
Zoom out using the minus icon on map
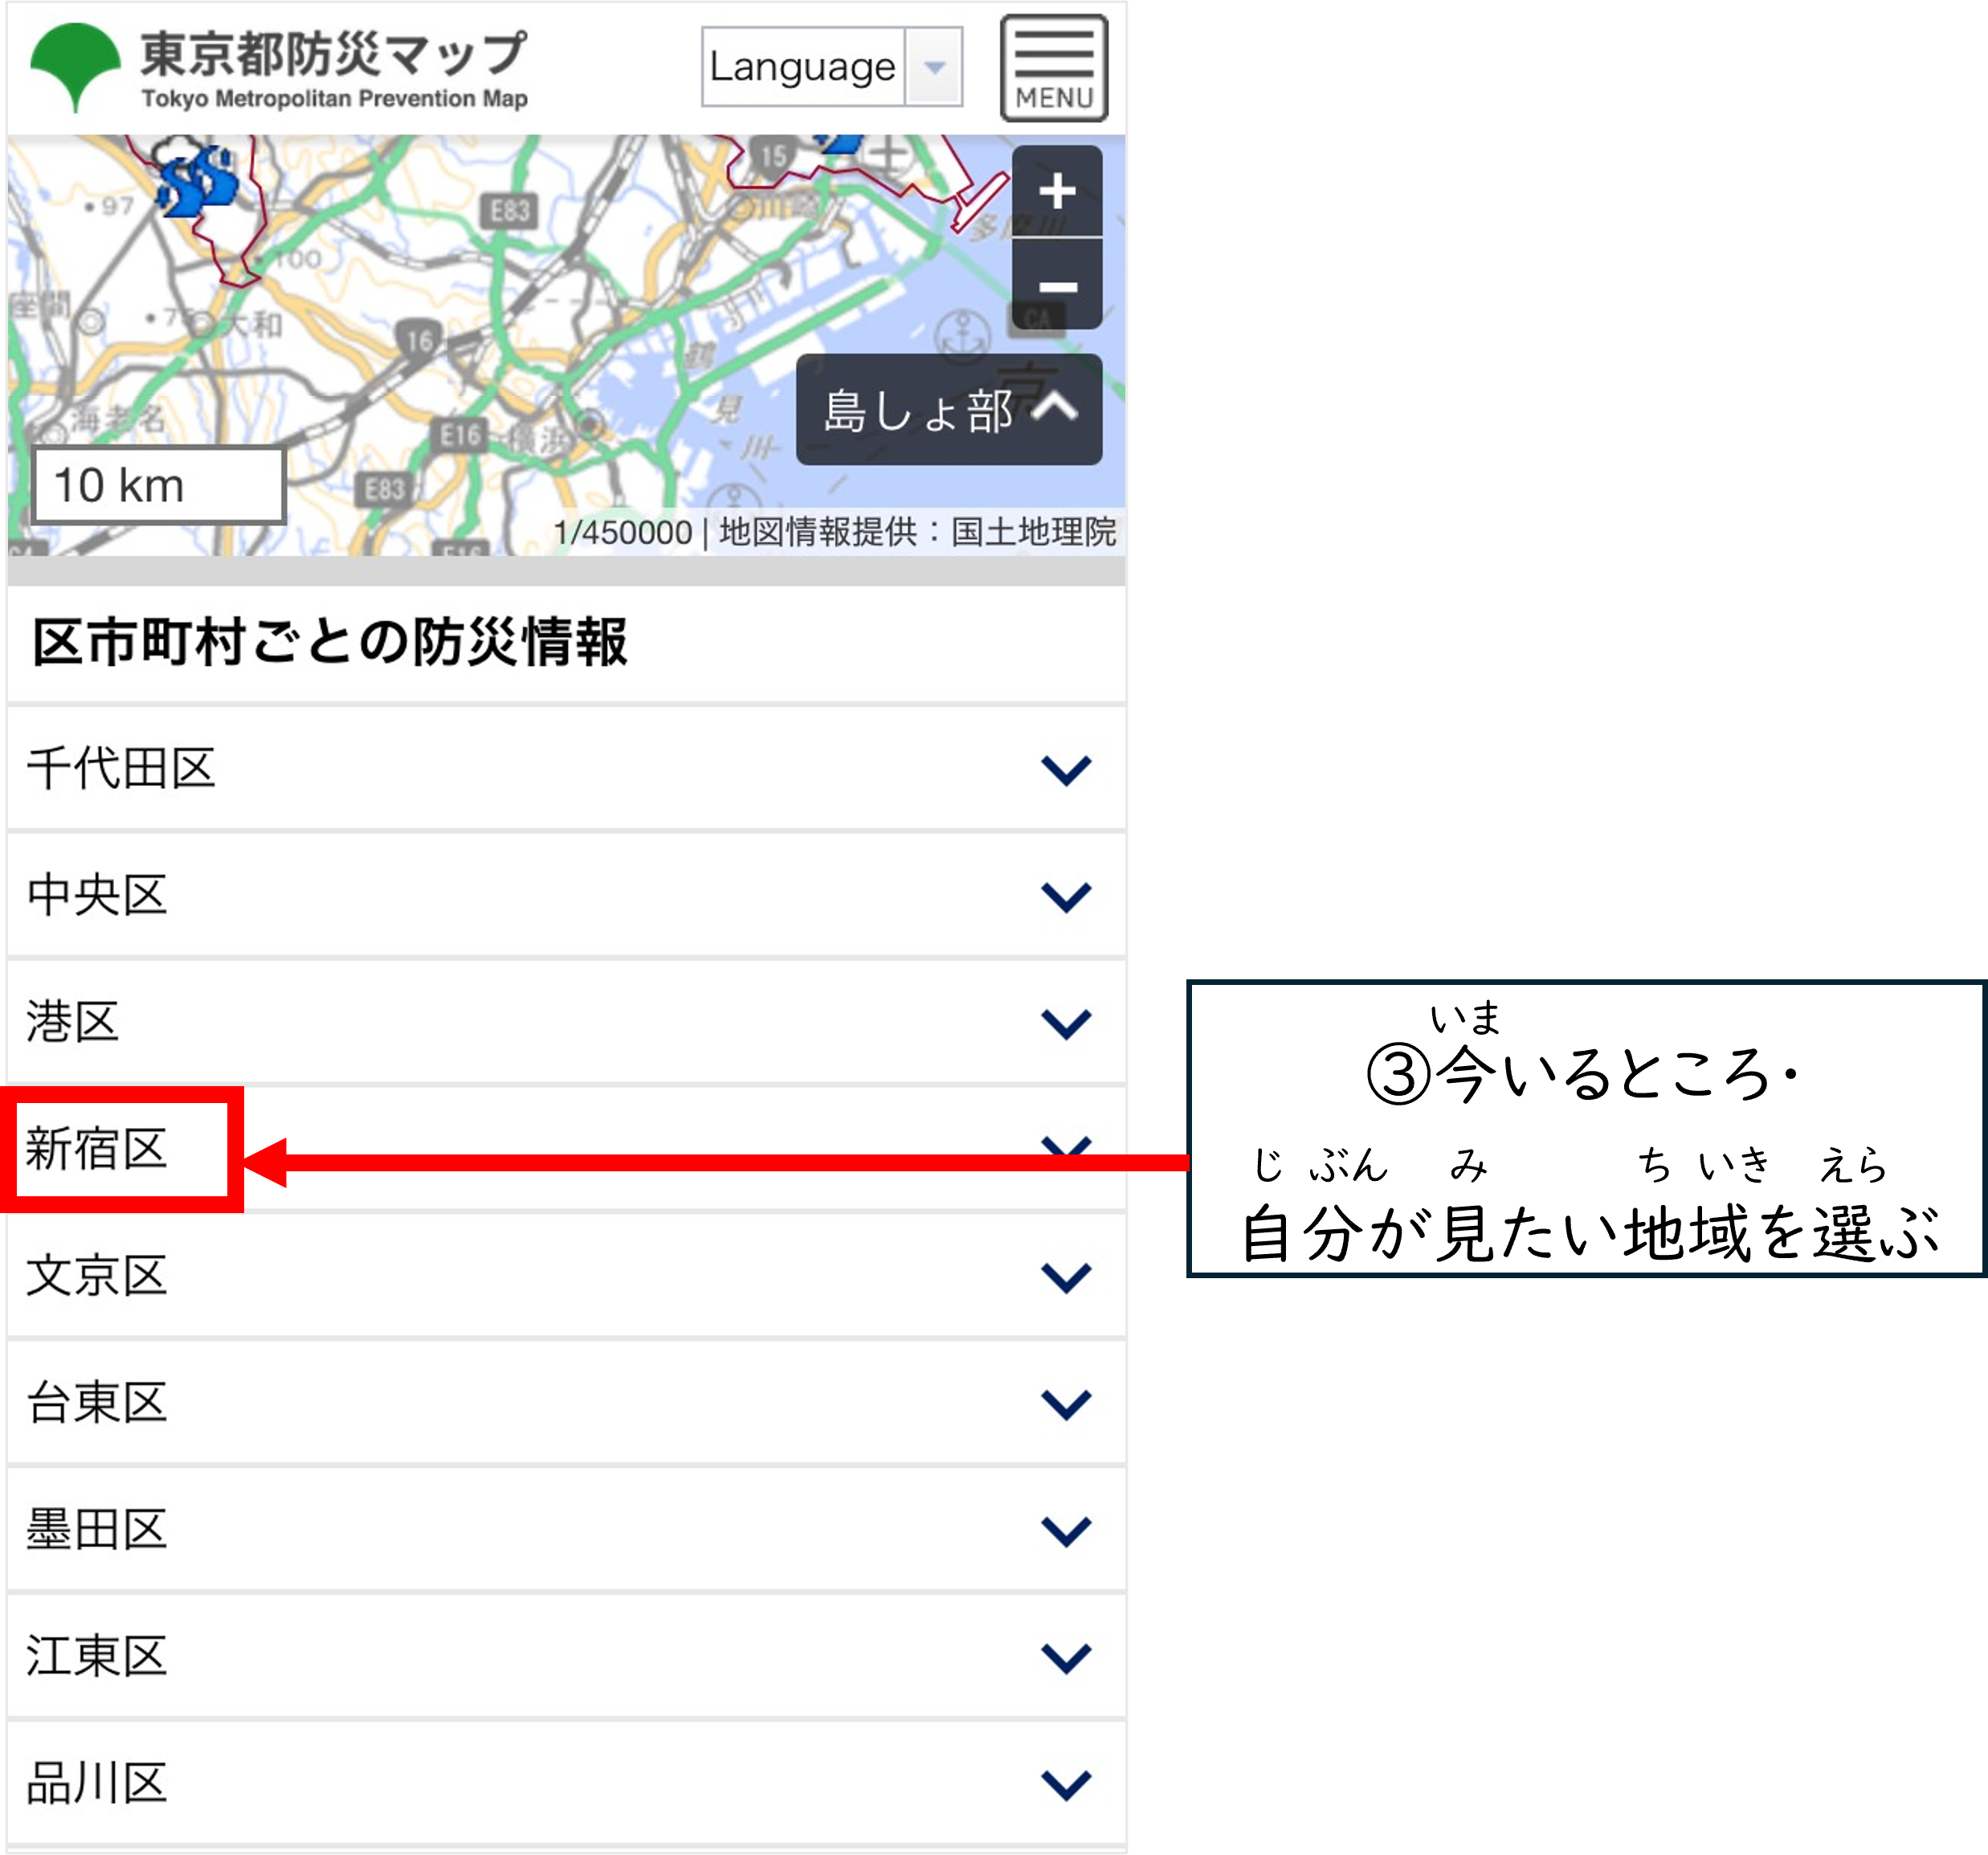(1055, 288)
